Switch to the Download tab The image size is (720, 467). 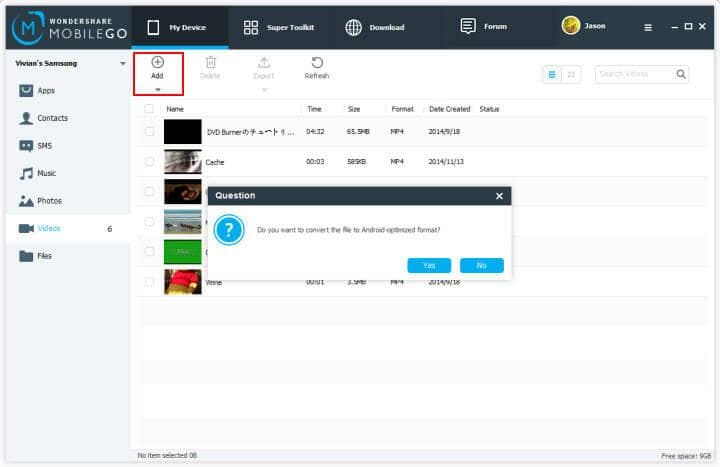point(375,27)
